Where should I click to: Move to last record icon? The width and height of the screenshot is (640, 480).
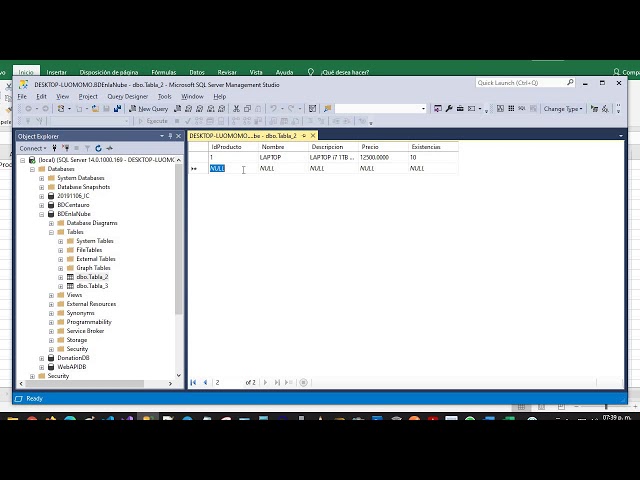pos(277,382)
